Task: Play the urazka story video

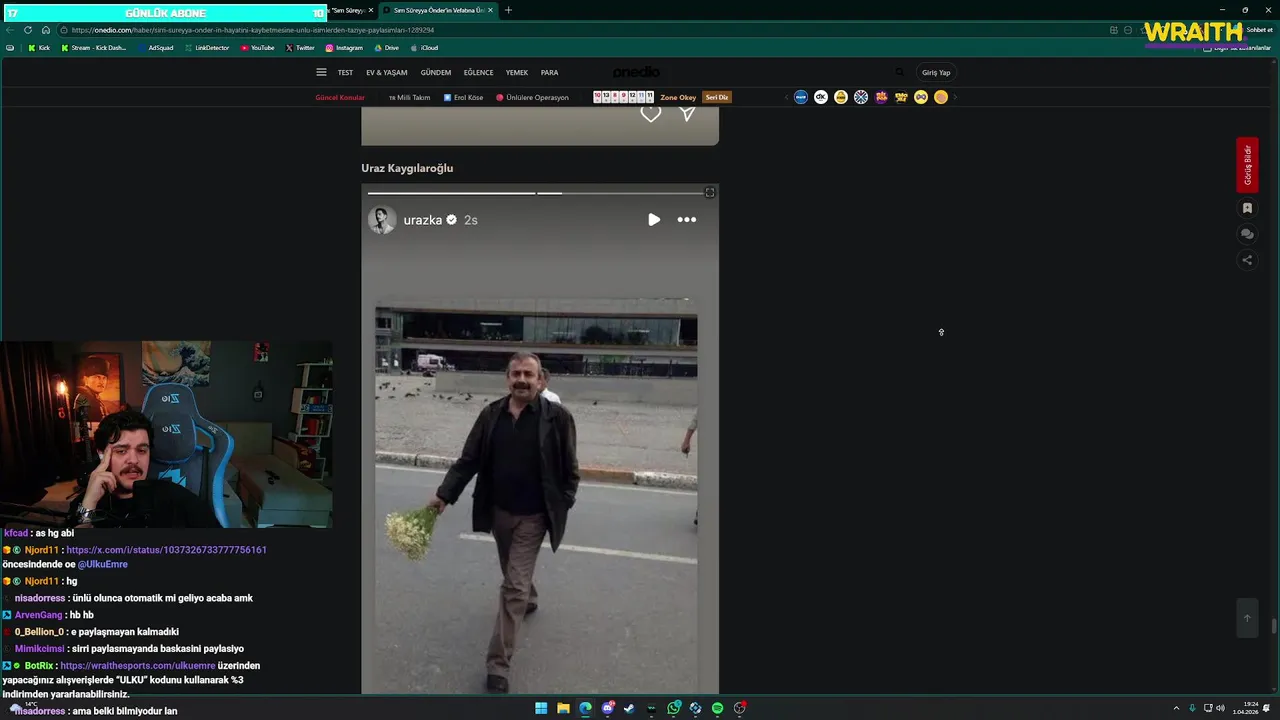Action: [x=654, y=220]
